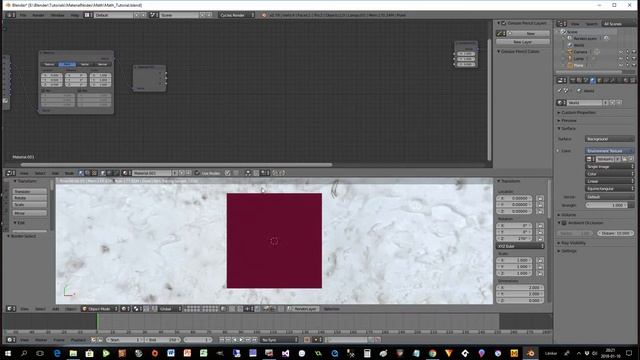
Task: Toggle the Grease Pencil Layers checkbox
Action: 504,23
